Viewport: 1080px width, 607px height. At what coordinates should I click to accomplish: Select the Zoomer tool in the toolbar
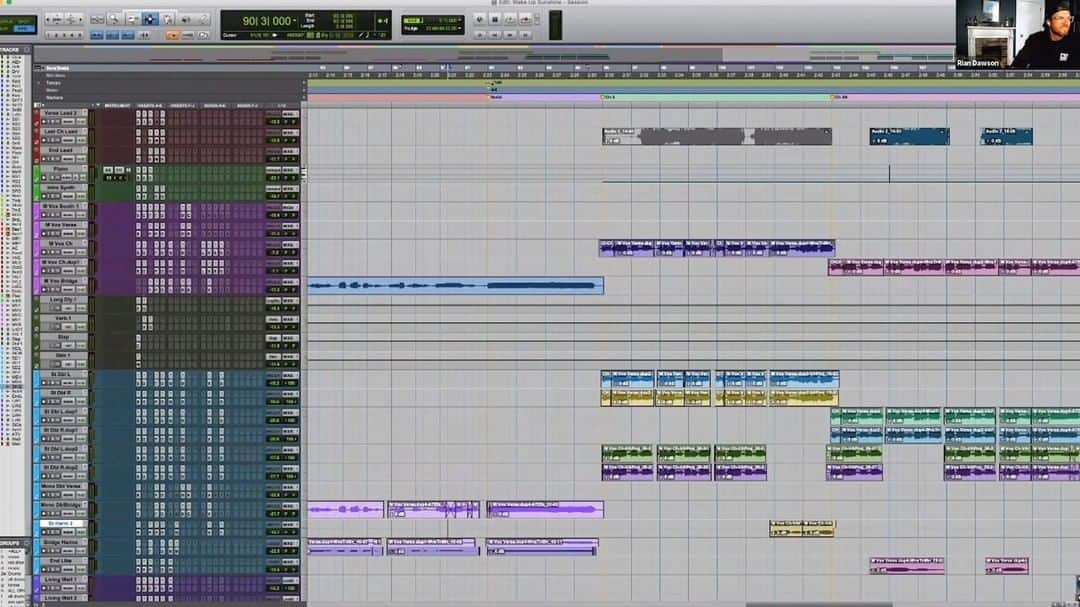coord(114,19)
